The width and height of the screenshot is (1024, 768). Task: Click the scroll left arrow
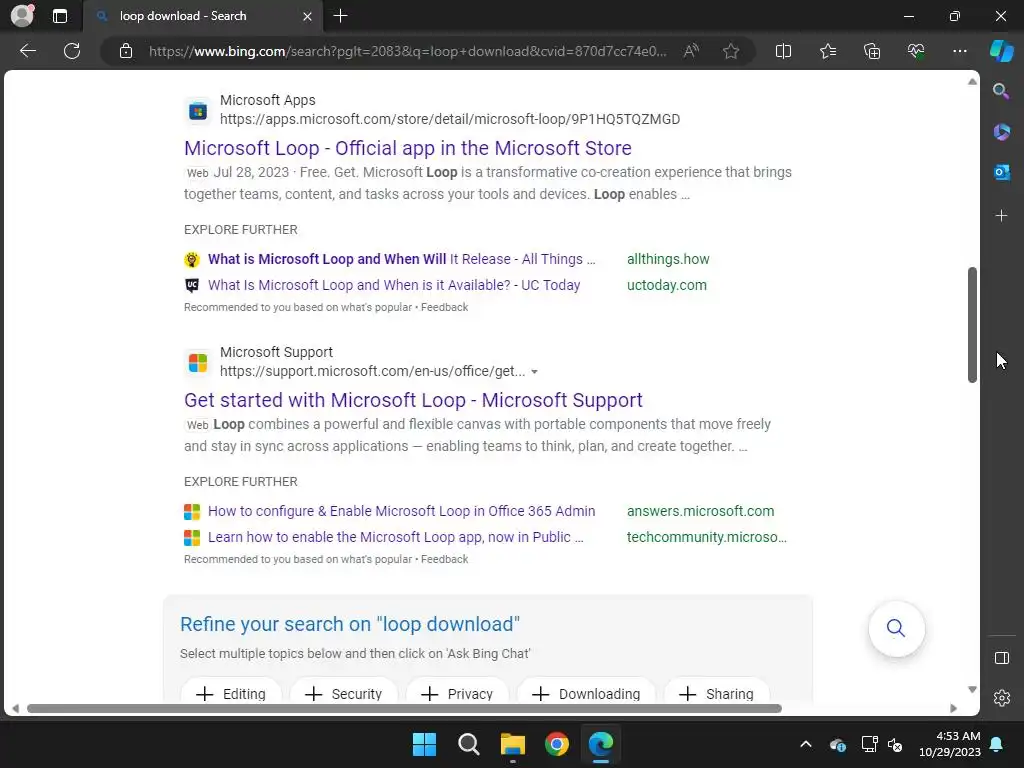click(15, 709)
